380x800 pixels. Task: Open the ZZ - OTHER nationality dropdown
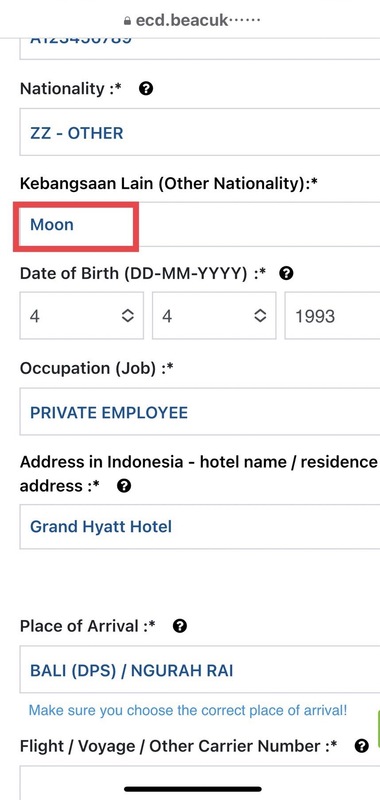tap(200, 132)
